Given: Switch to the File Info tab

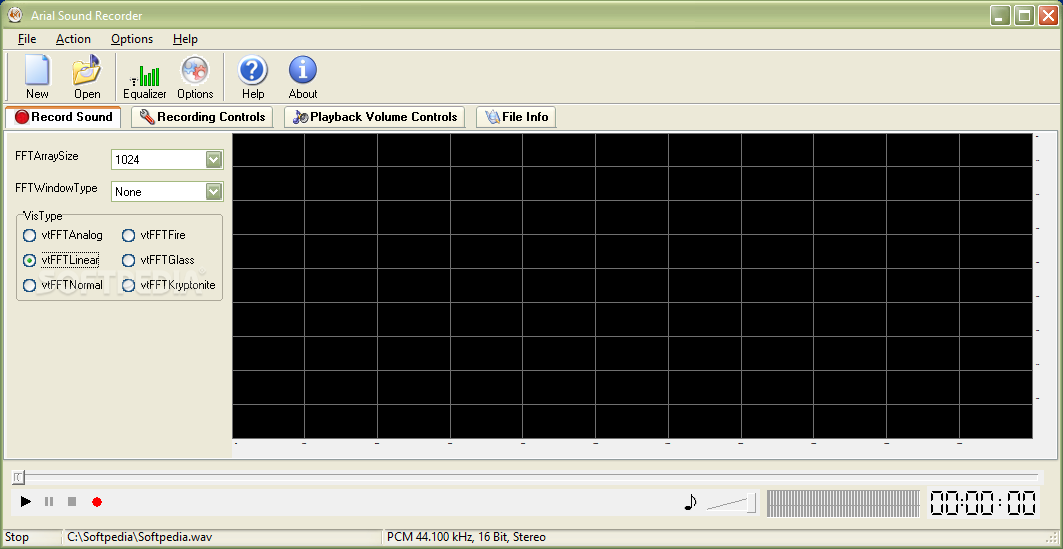Looking at the screenshot, I should point(517,117).
